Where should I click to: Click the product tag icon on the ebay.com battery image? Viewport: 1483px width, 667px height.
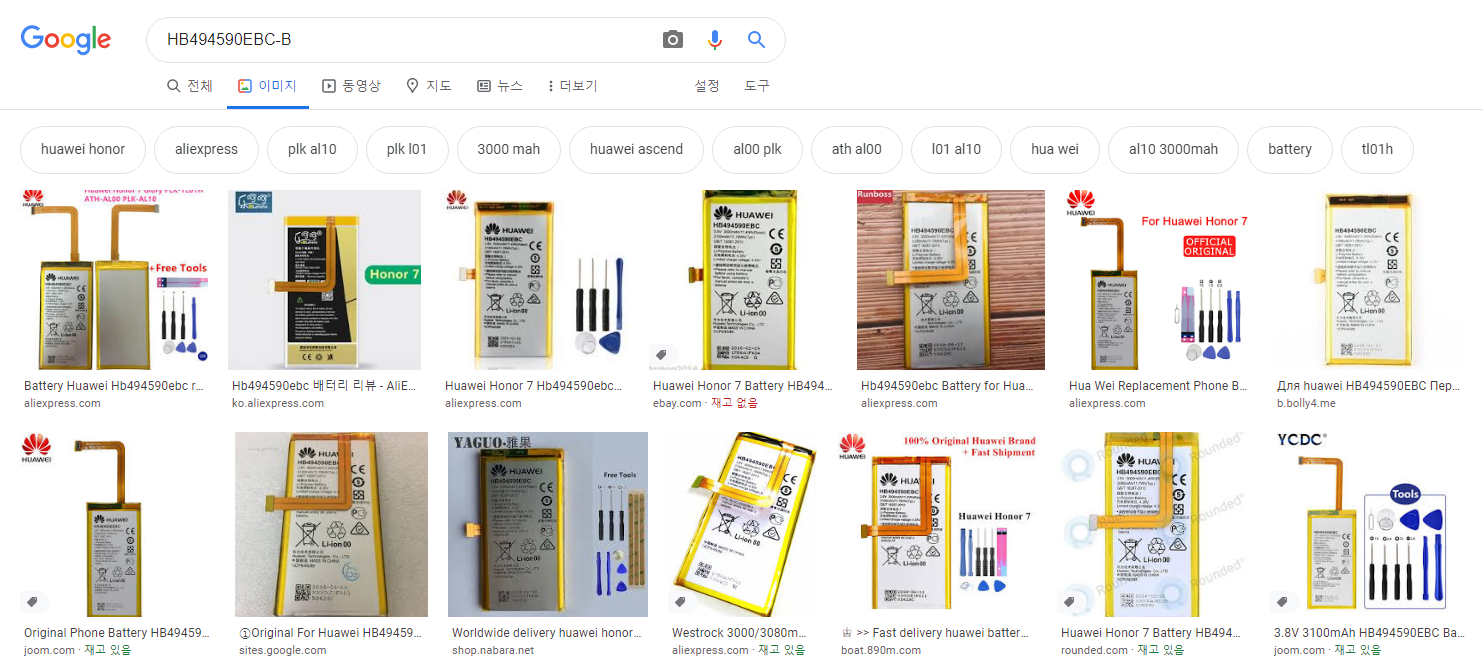(x=661, y=355)
